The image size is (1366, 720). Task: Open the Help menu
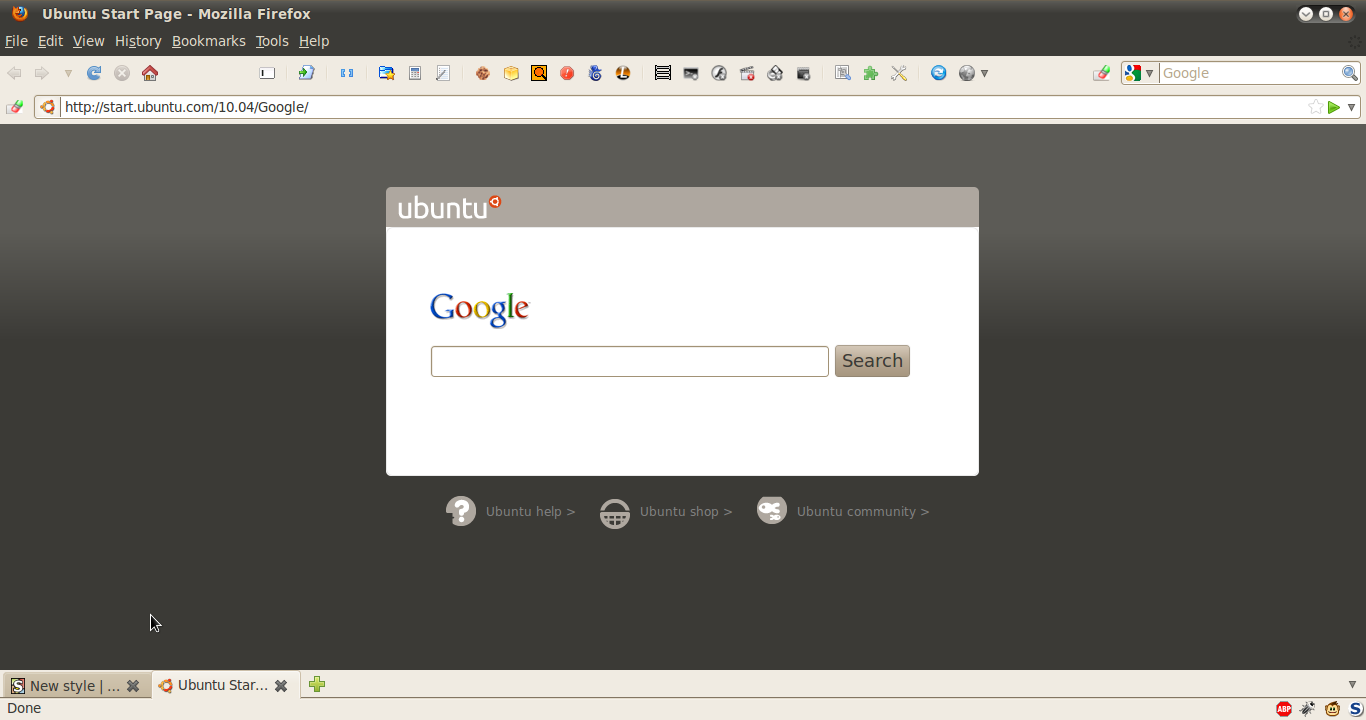[x=314, y=41]
